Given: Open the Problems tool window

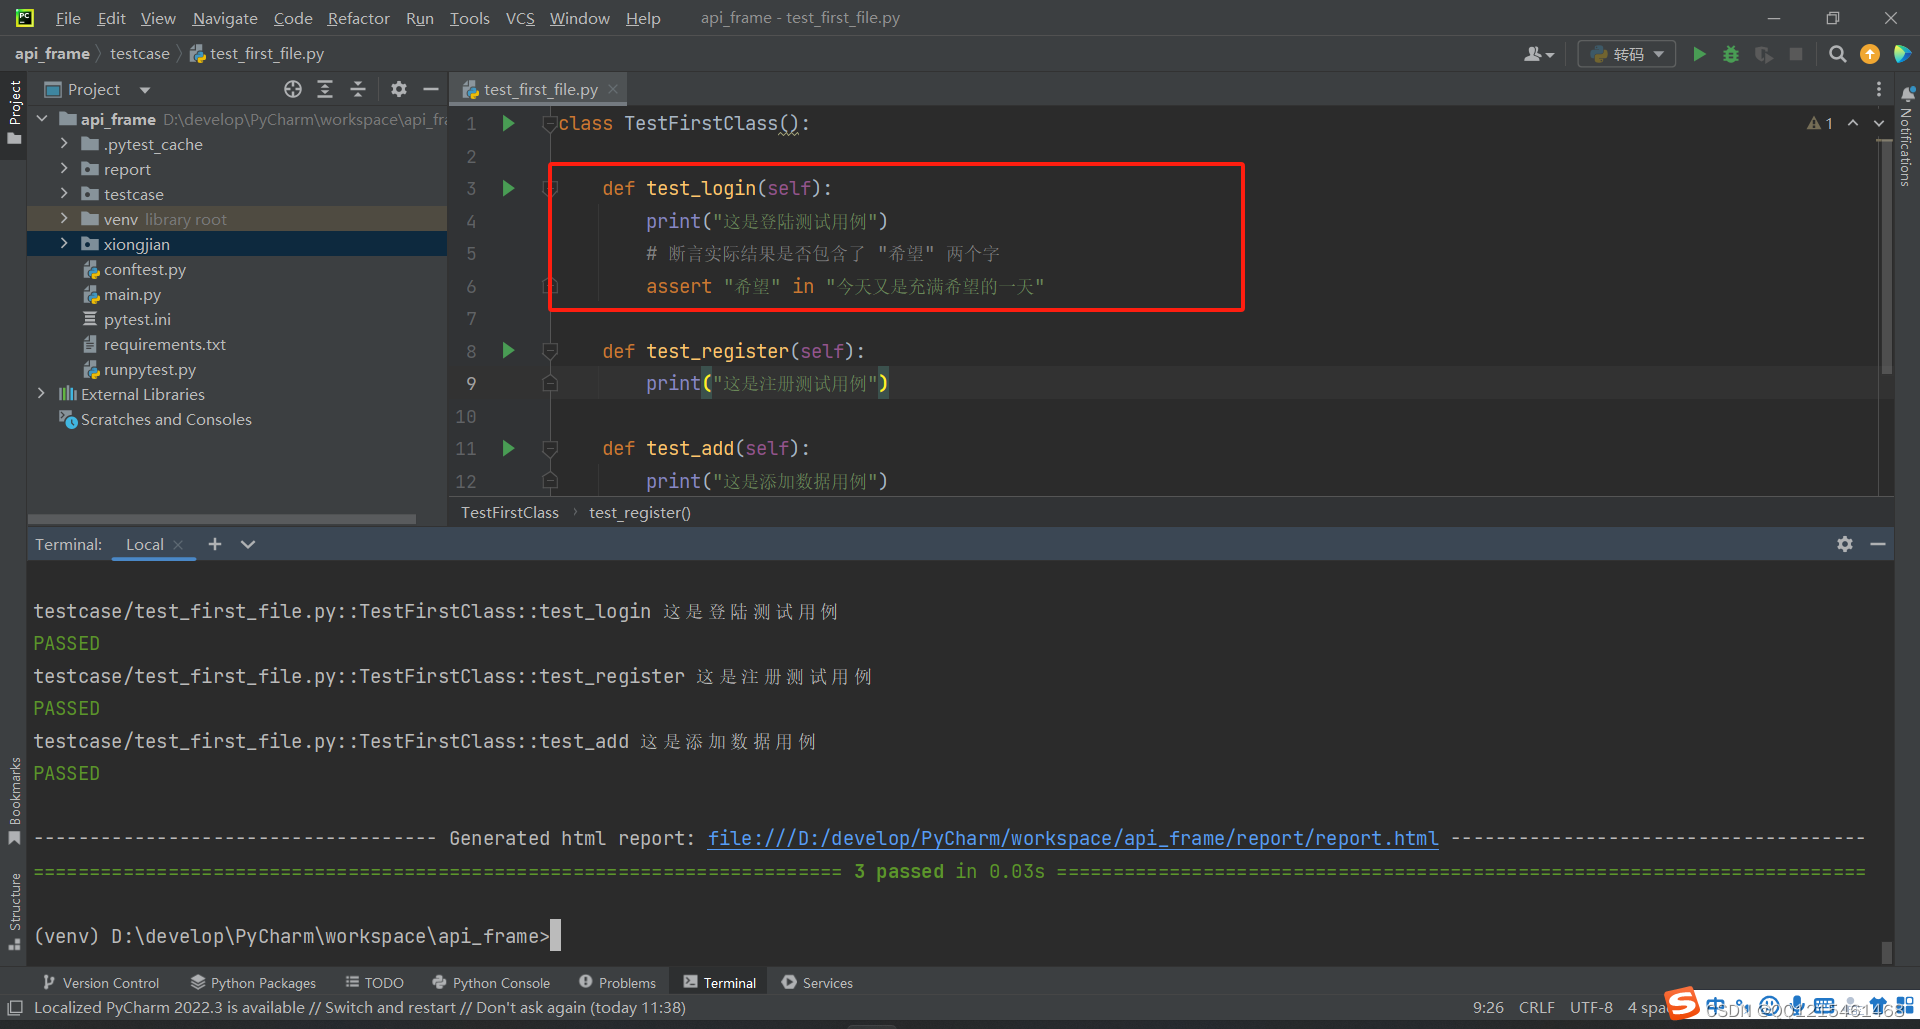Looking at the screenshot, I should click(x=617, y=983).
